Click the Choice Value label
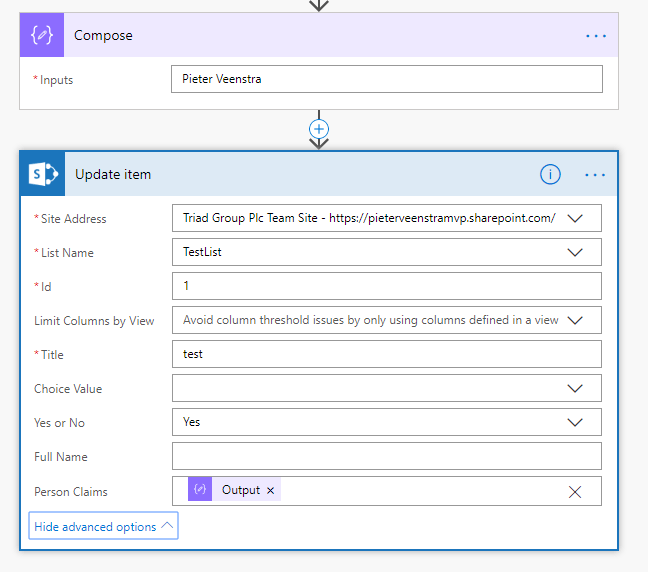Screen dimensions: 648x572 click(68, 389)
